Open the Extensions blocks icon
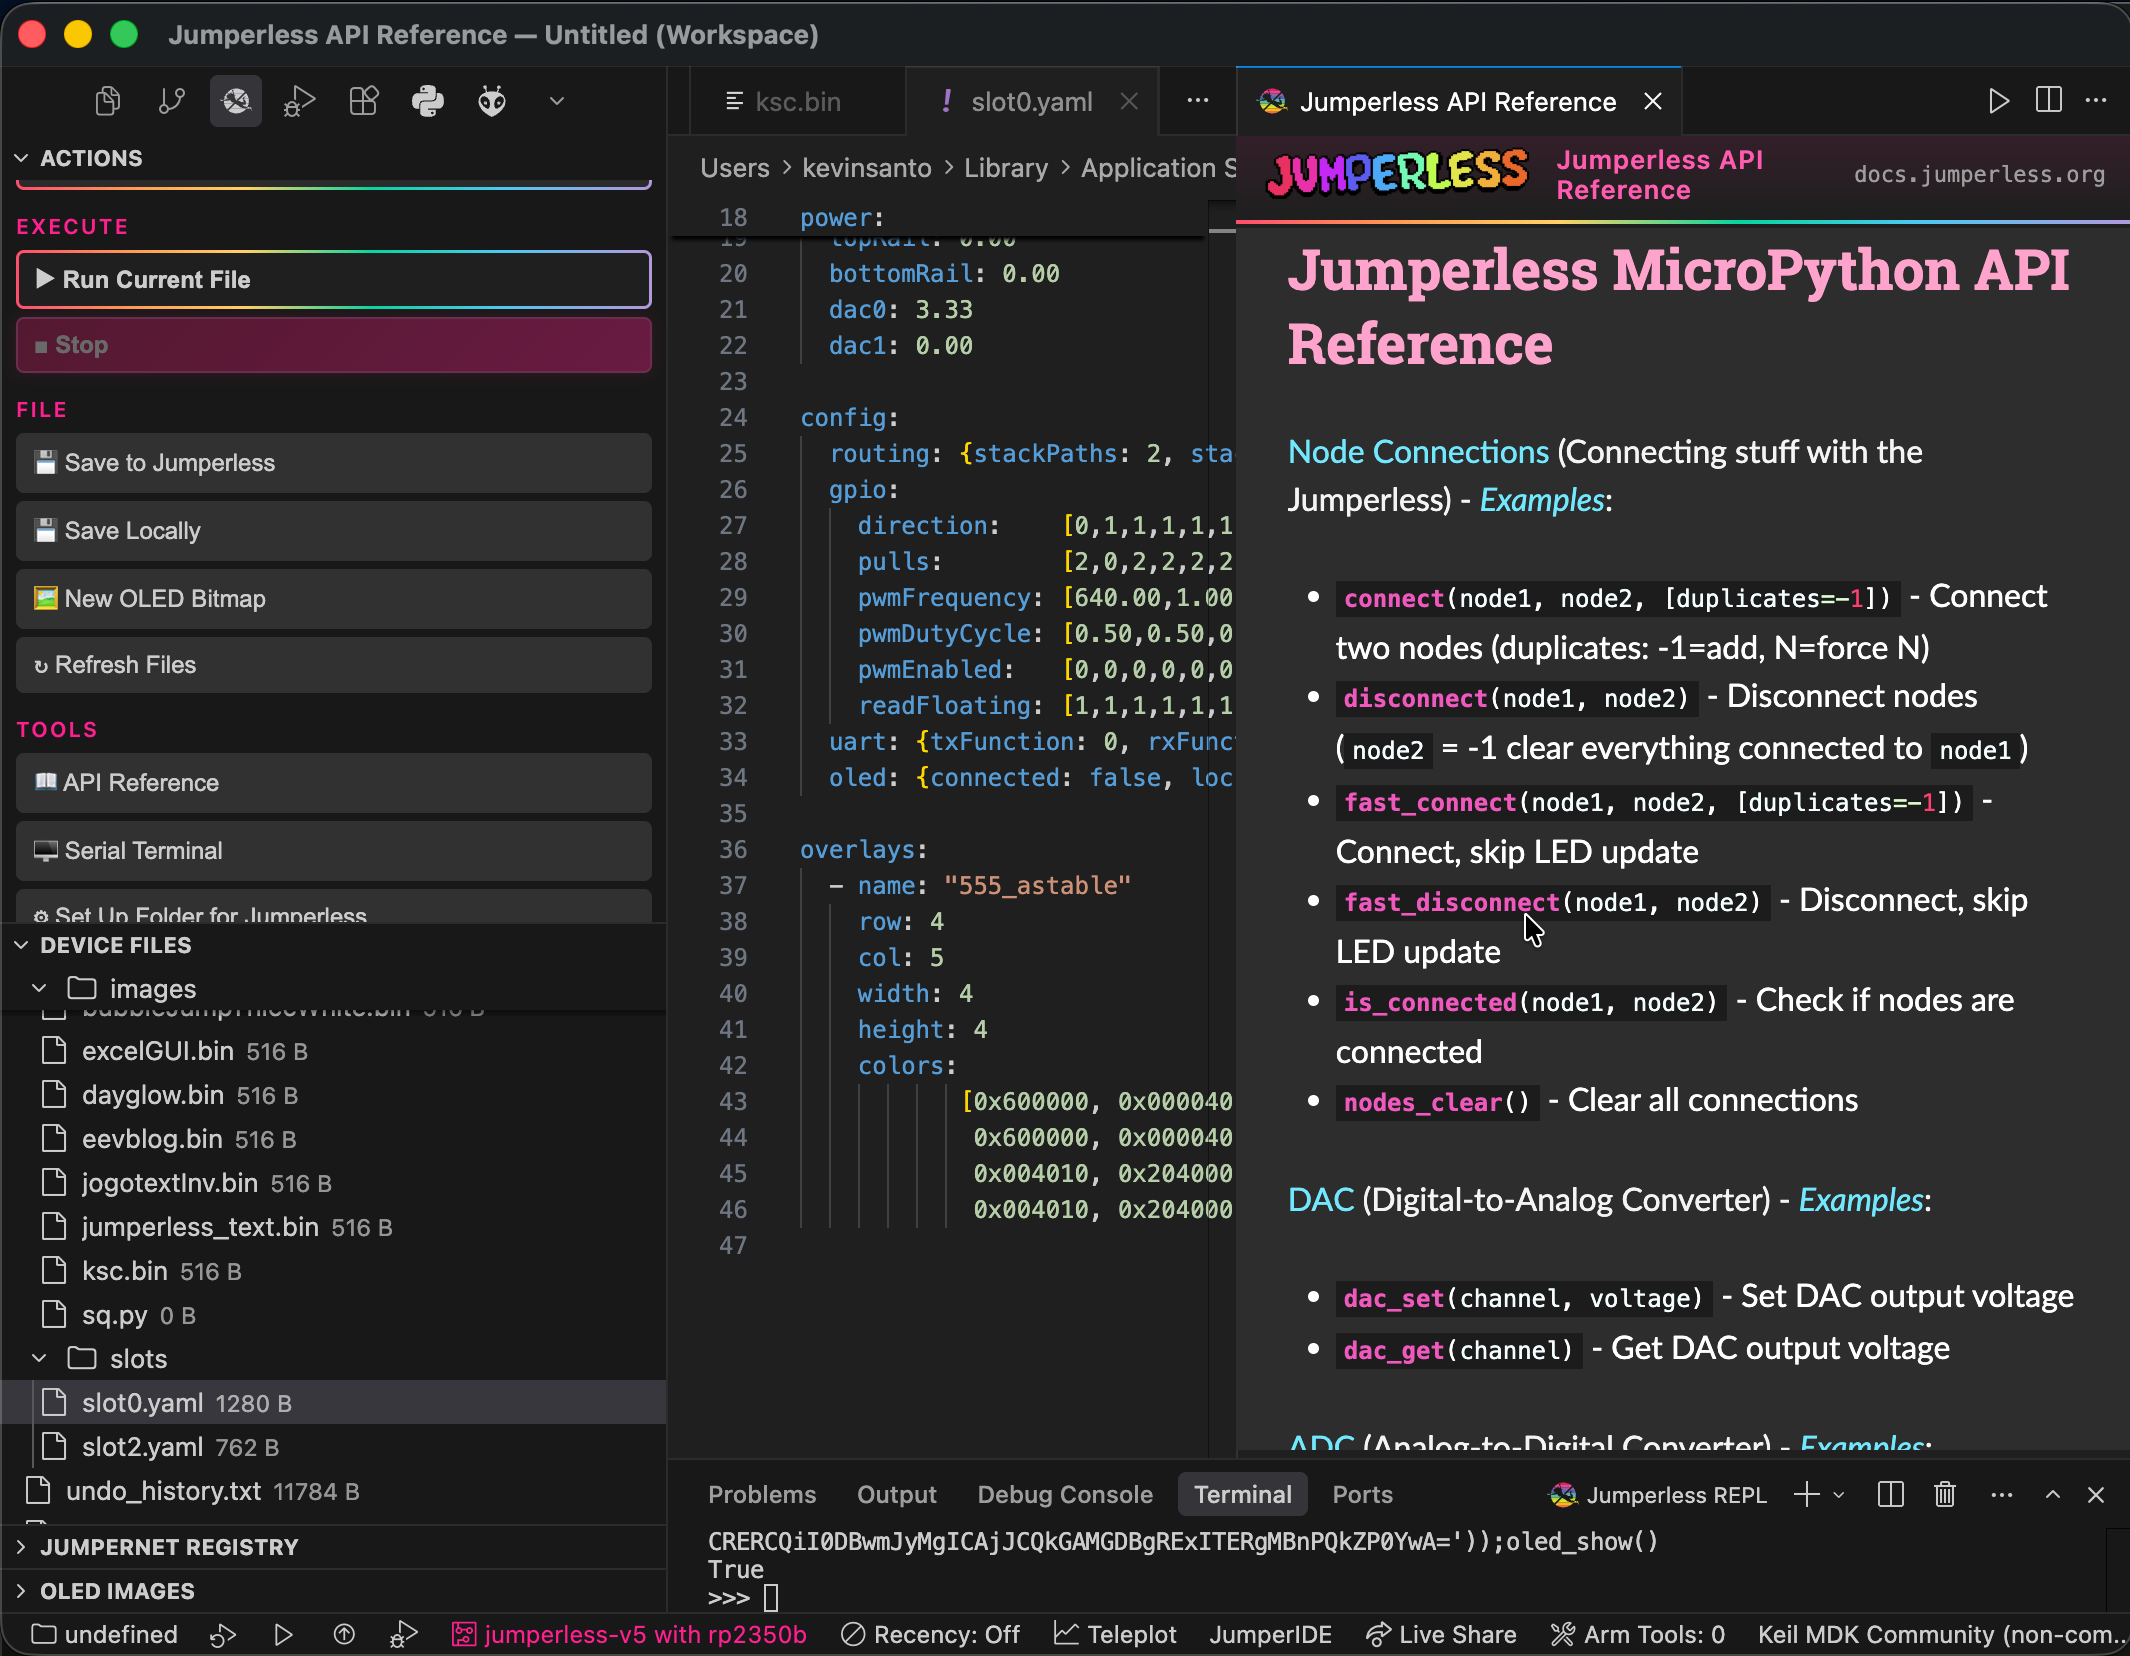Screen dimensions: 2130x1656 [x=364, y=101]
